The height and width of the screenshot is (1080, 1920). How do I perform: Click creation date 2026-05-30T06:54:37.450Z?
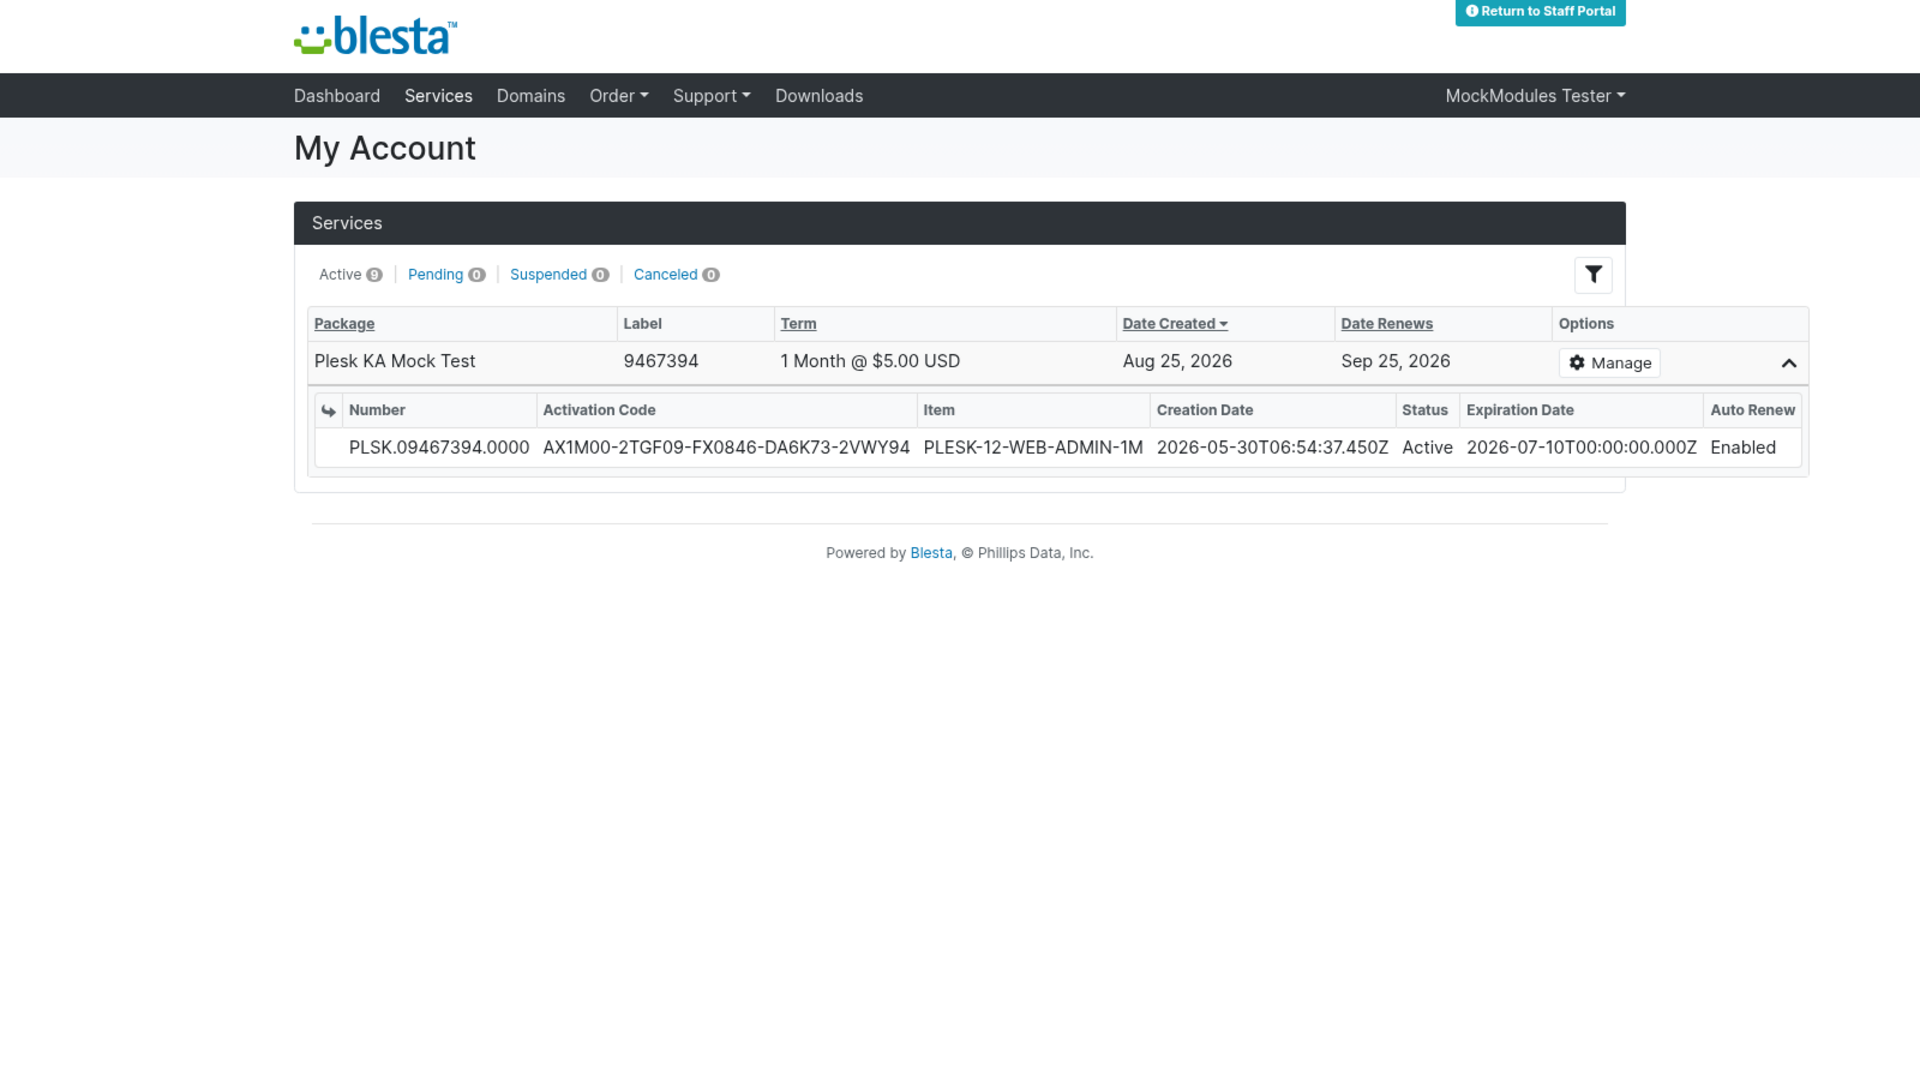pyautogui.click(x=1272, y=448)
